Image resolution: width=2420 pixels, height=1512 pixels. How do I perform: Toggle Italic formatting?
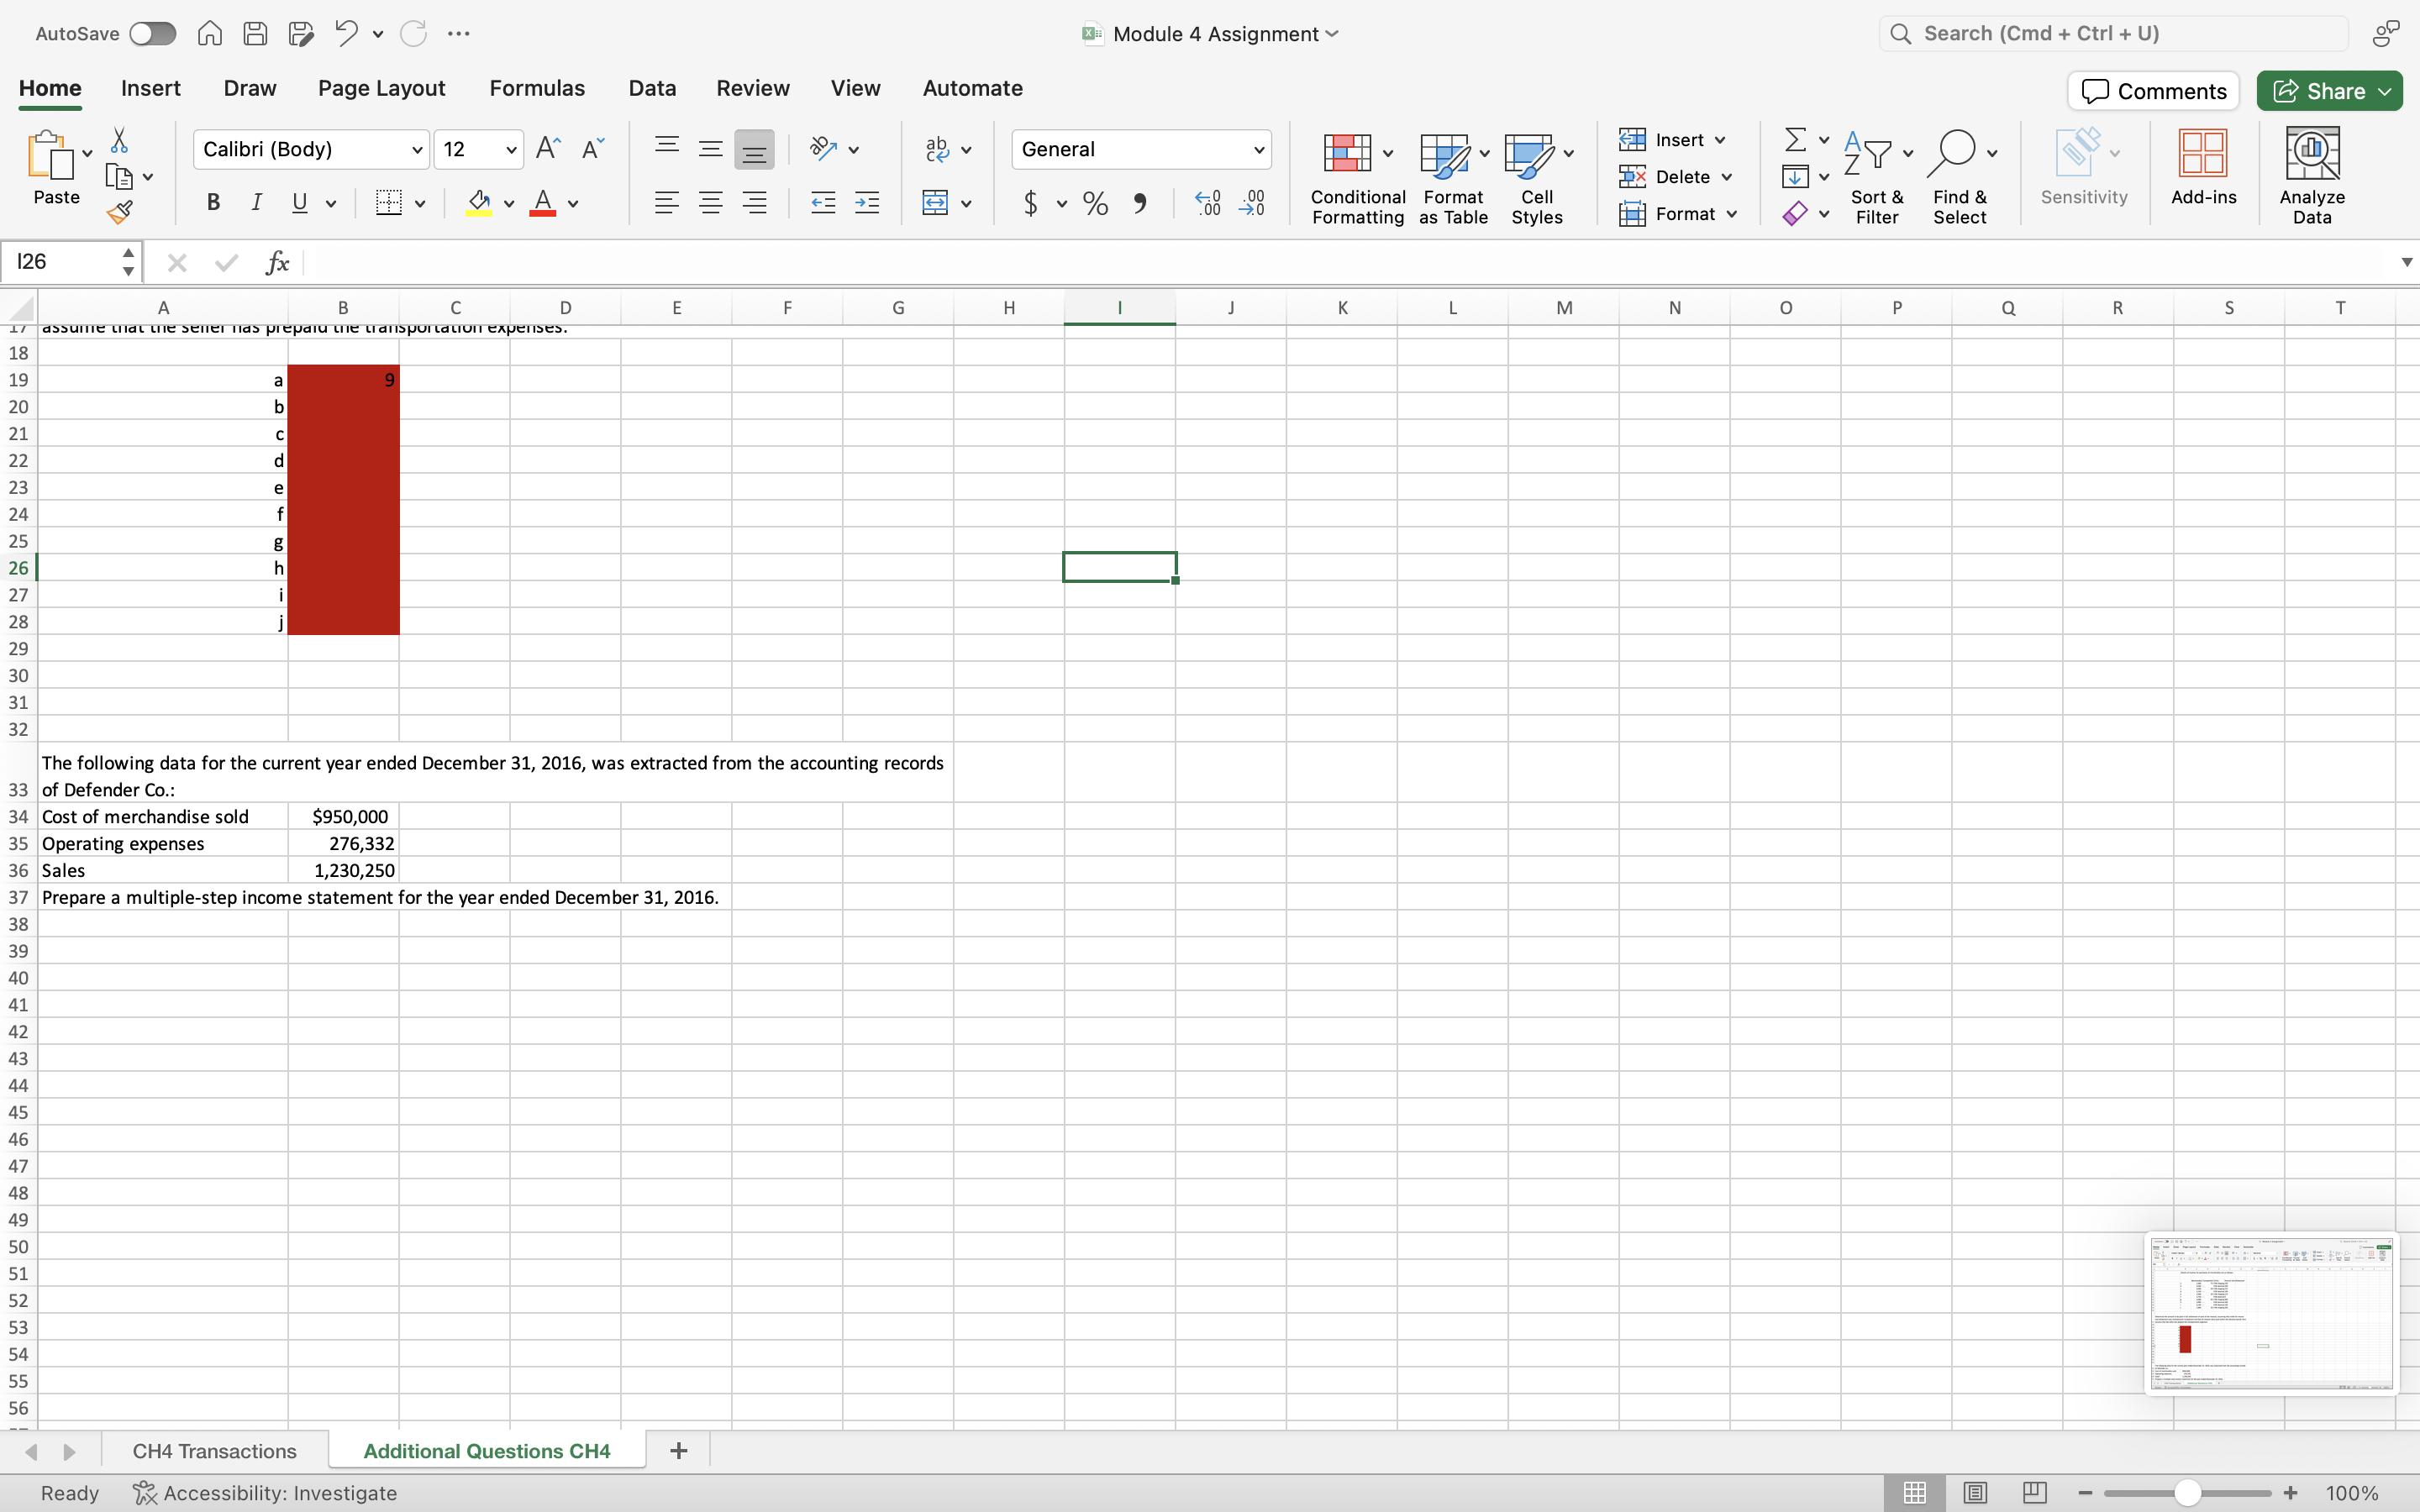click(x=257, y=203)
